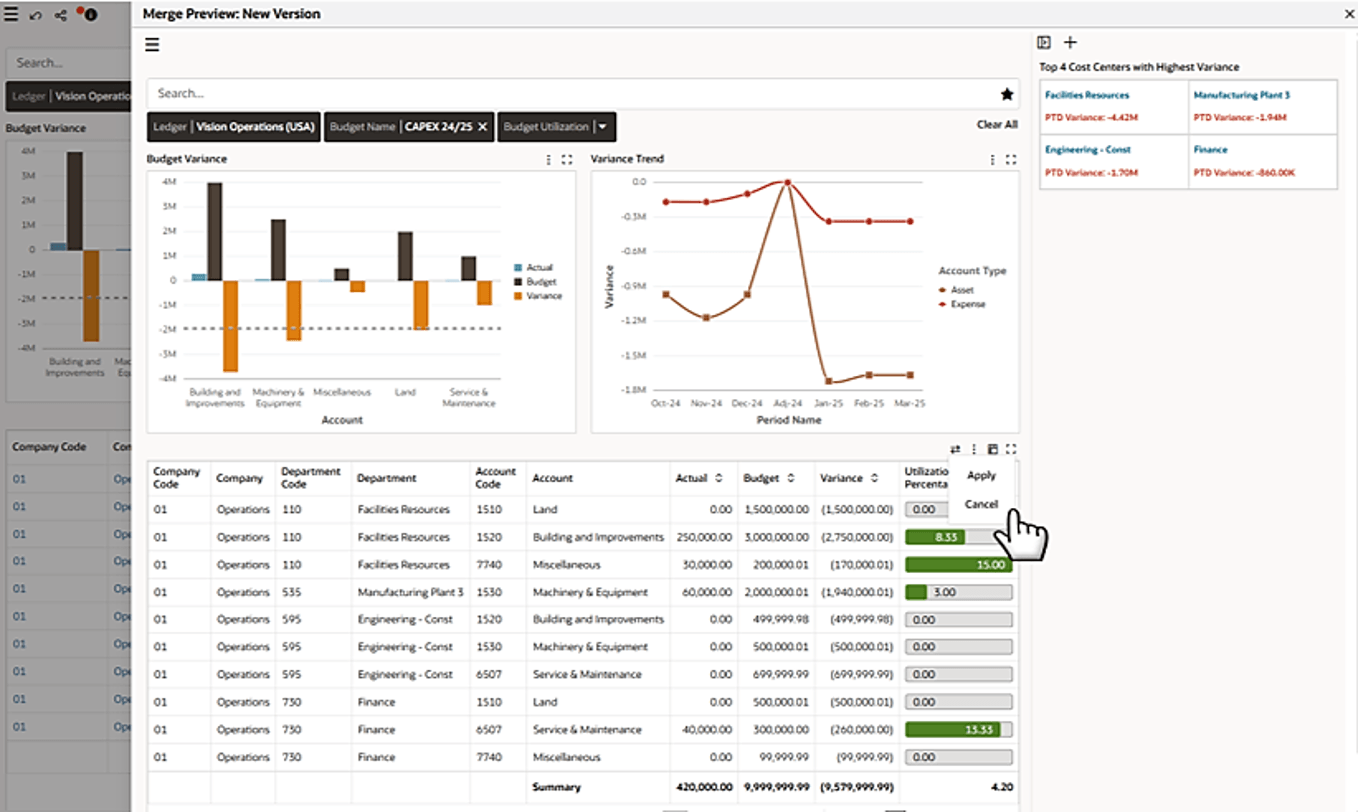Choose Apply from the popup menu
Image resolution: width=1358 pixels, height=812 pixels.
click(x=981, y=476)
